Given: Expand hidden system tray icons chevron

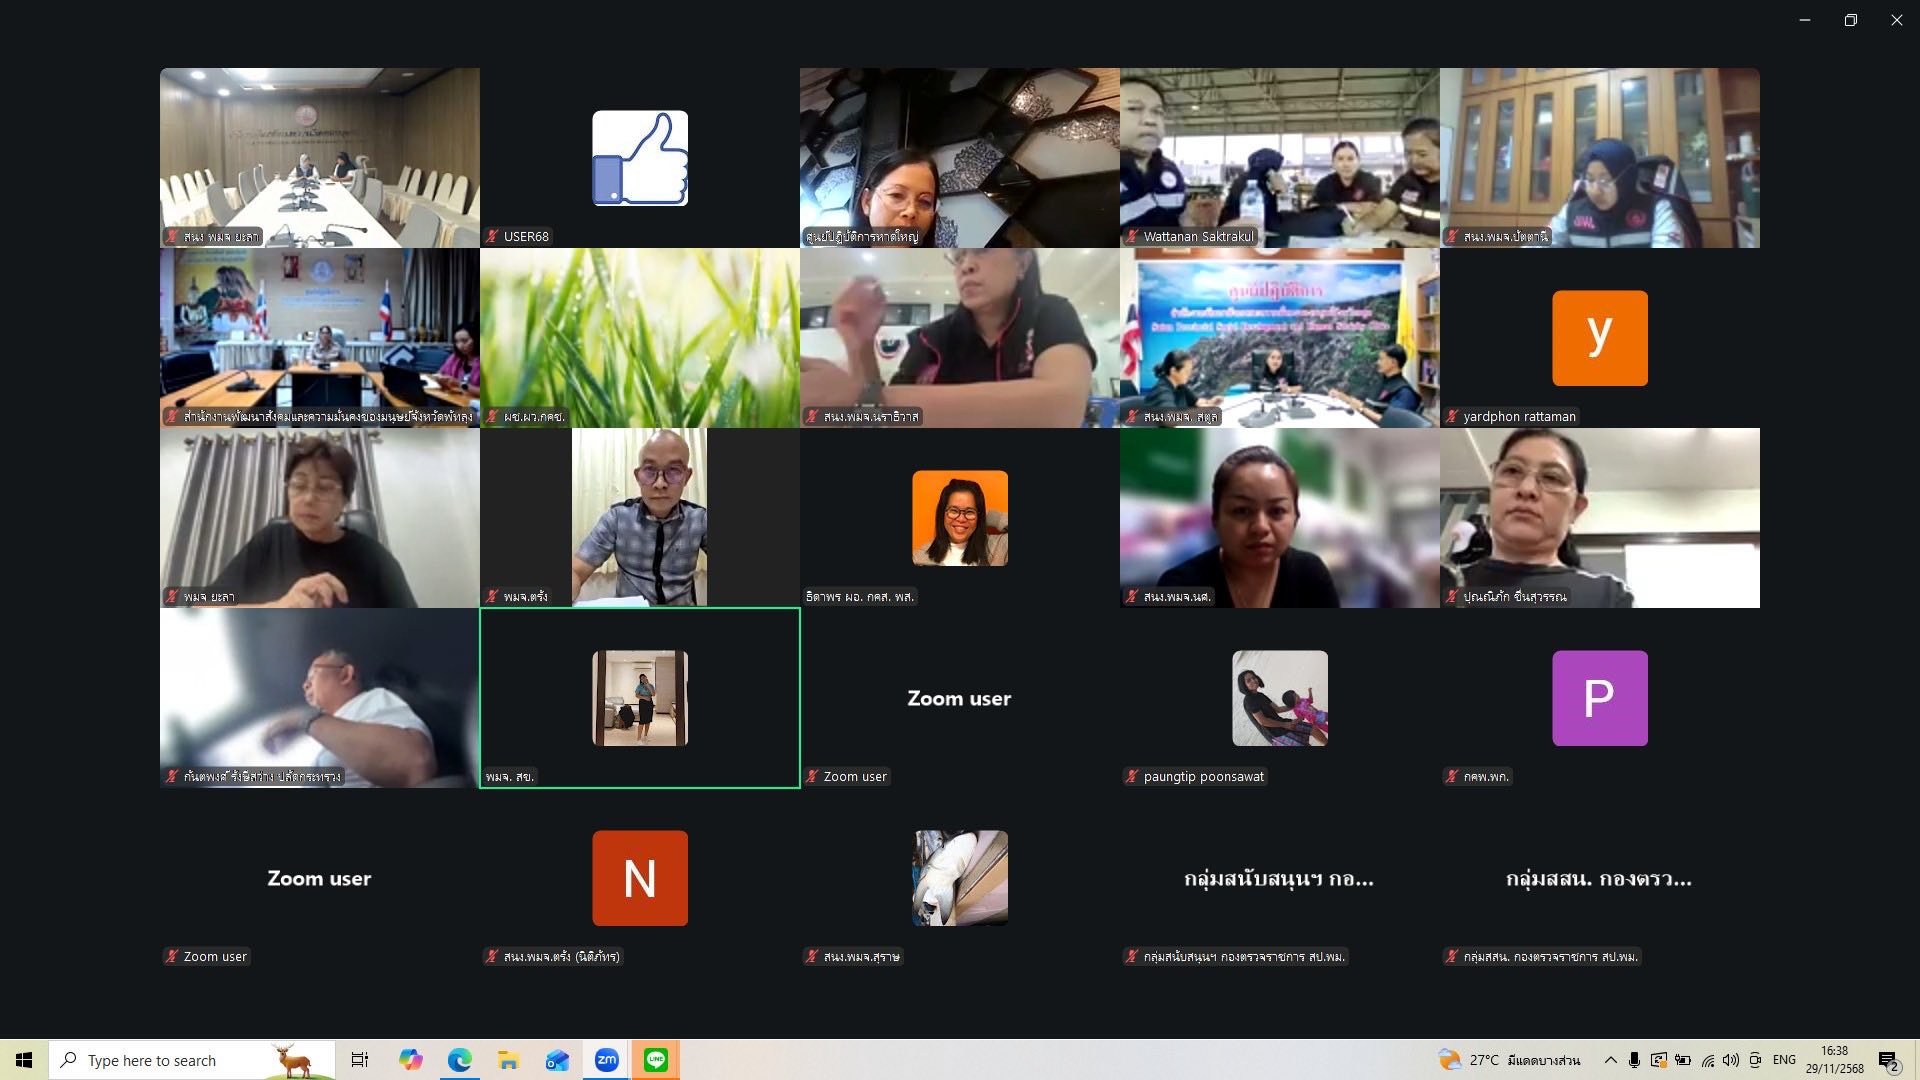Looking at the screenshot, I should click(x=1610, y=1060).
